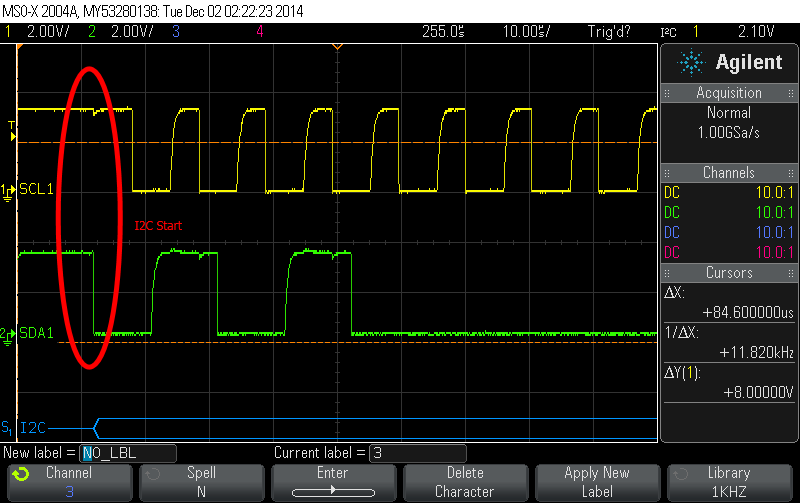Click the I2C serial decode label
The height and width of the screenshot is (503, 800).
33,427
